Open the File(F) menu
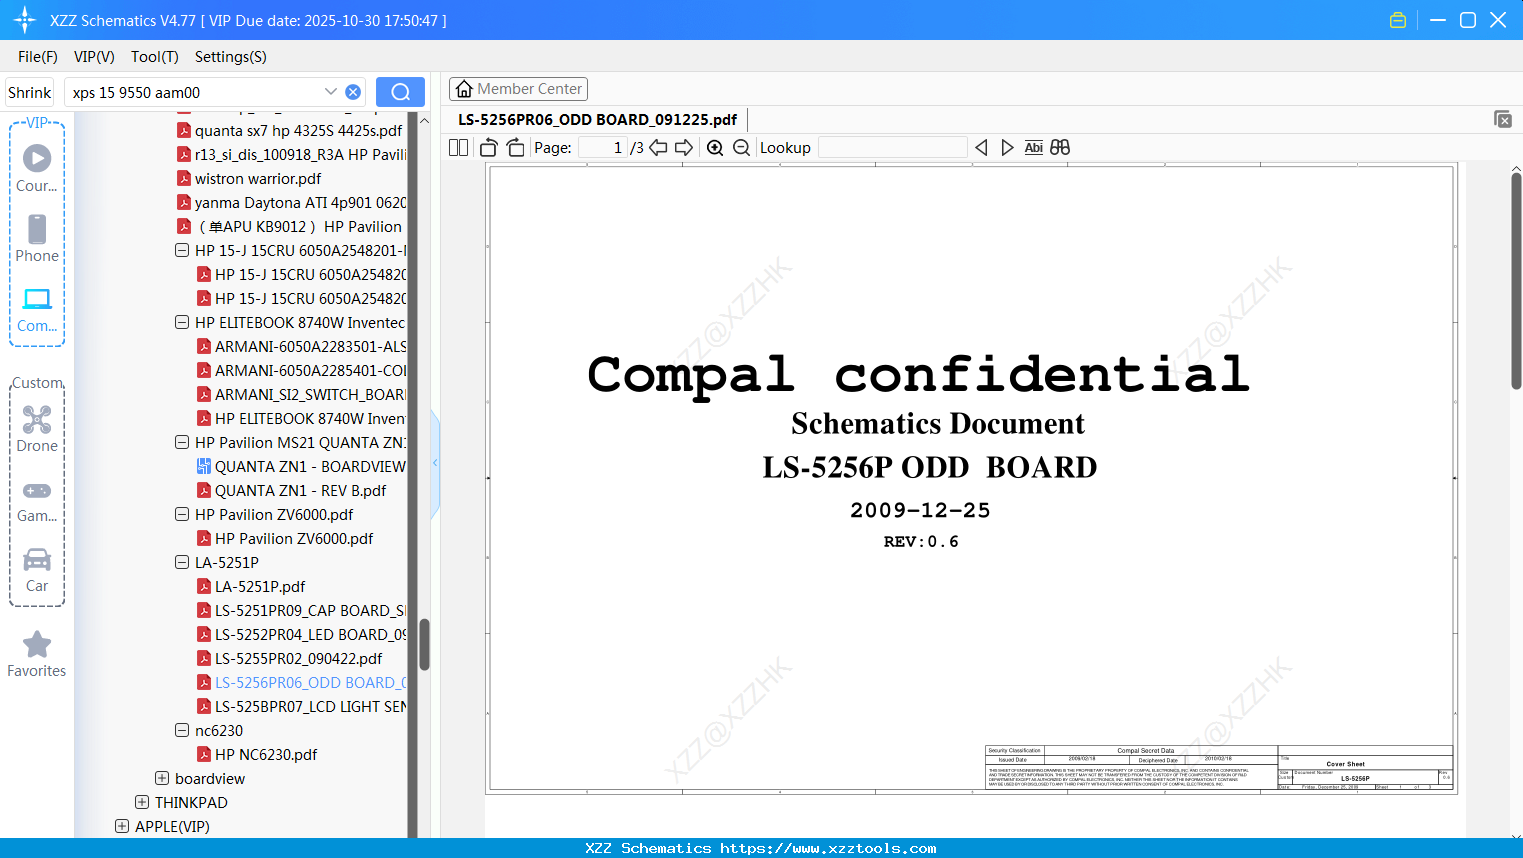This screenshot has height=858, width=1523. (38, 57)
